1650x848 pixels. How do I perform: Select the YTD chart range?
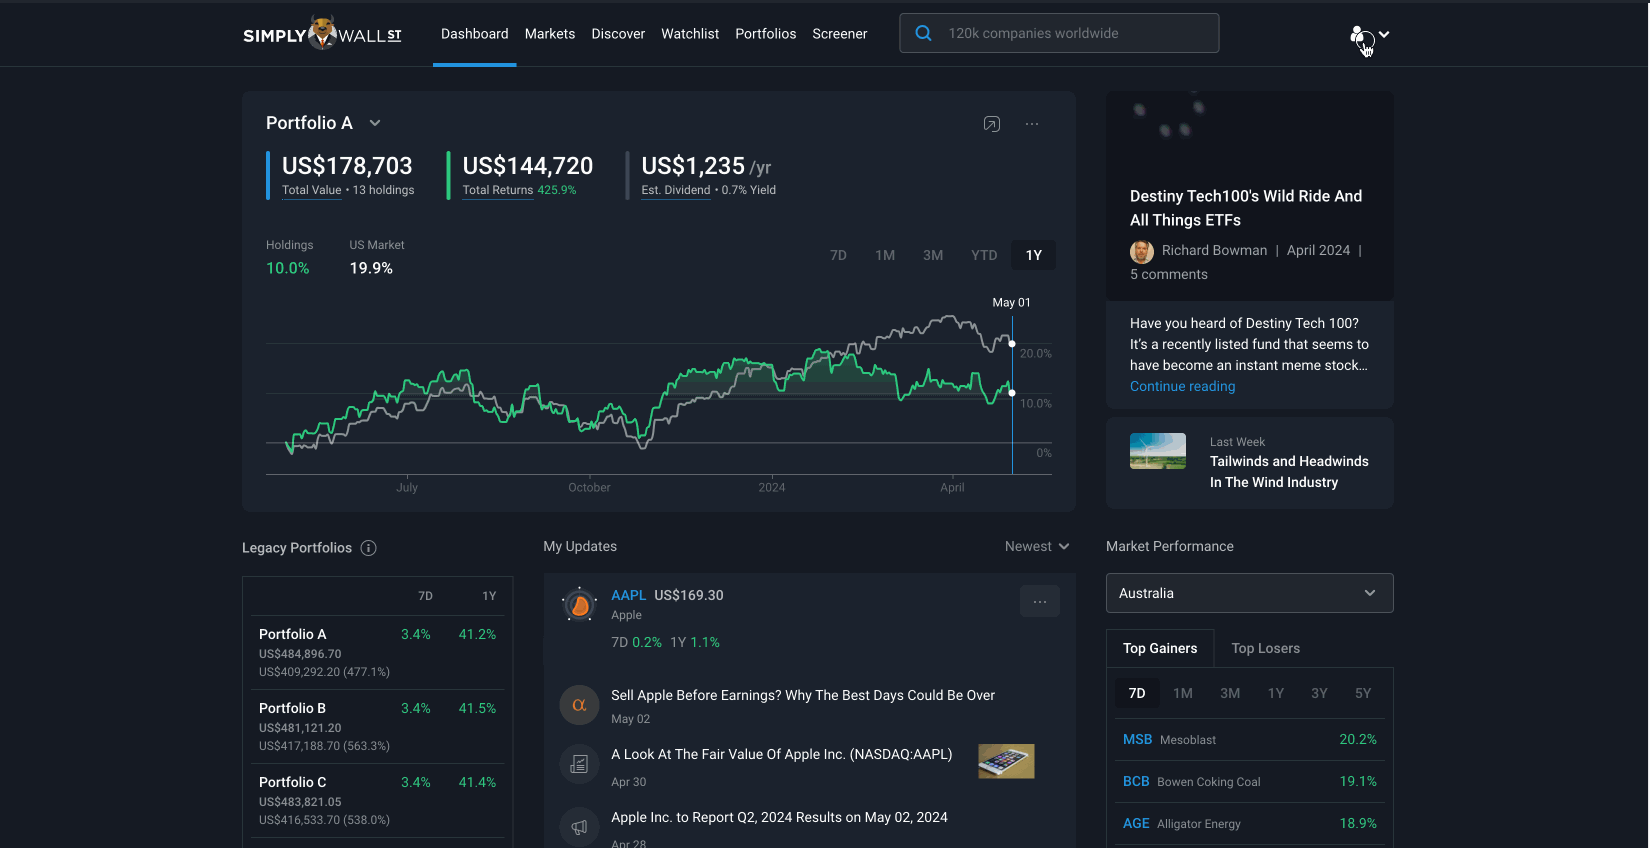984,255
